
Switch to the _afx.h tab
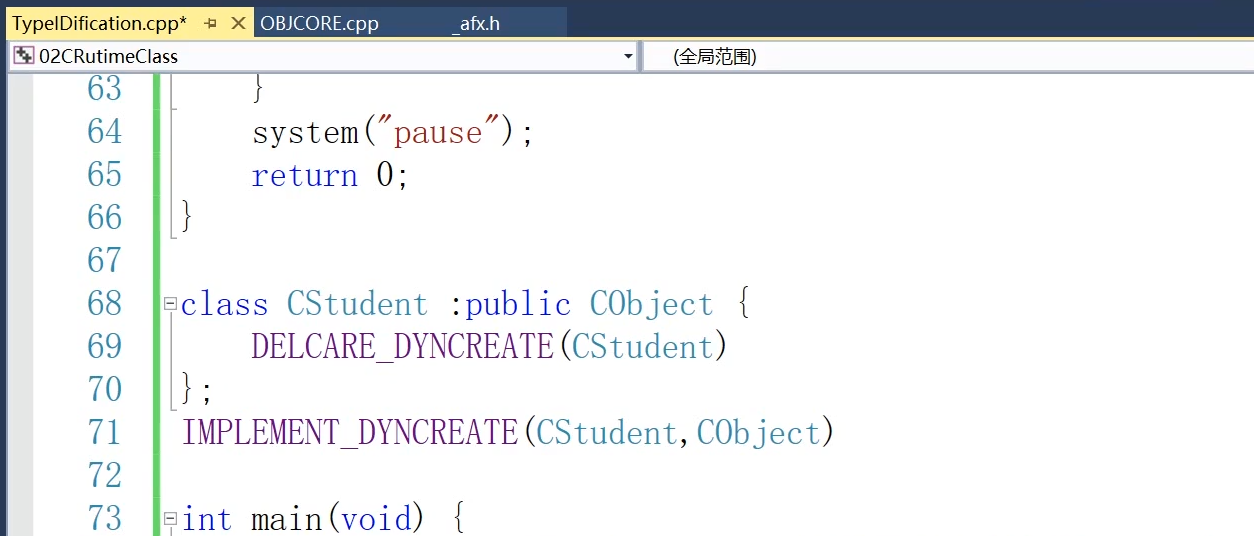click(x=475, y=23)
